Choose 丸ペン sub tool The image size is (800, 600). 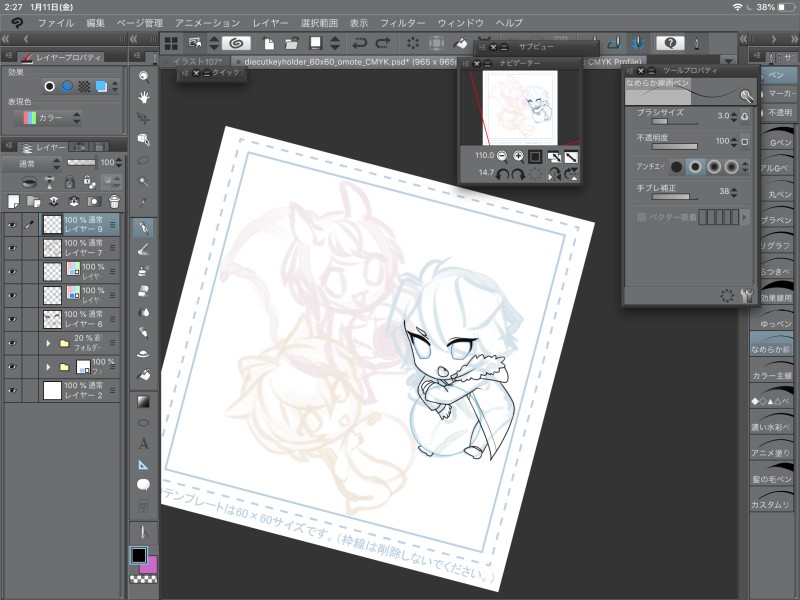tap(776, 190)
